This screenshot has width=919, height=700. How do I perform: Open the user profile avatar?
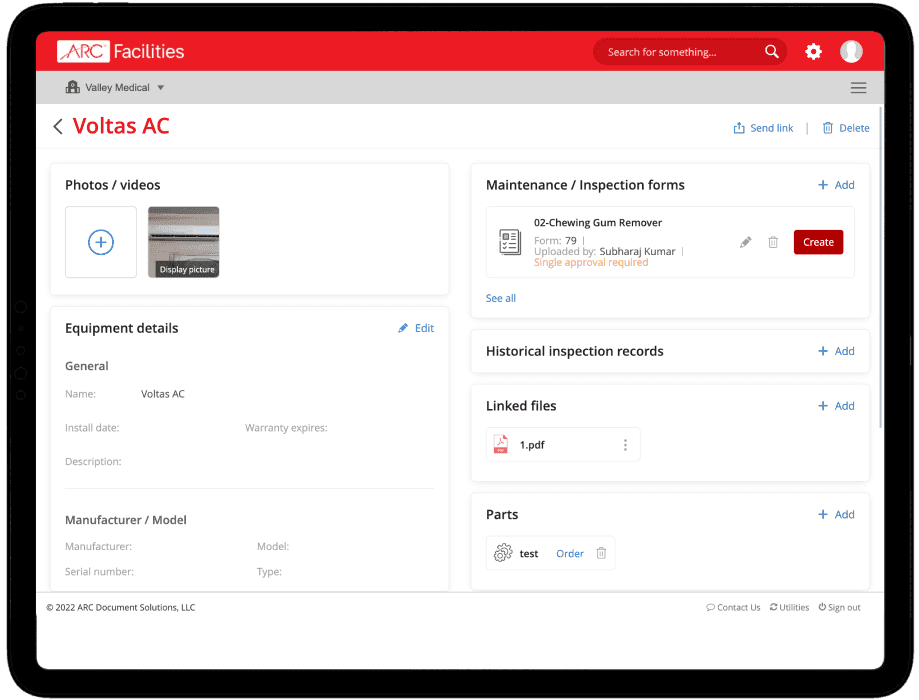point(851,52)
